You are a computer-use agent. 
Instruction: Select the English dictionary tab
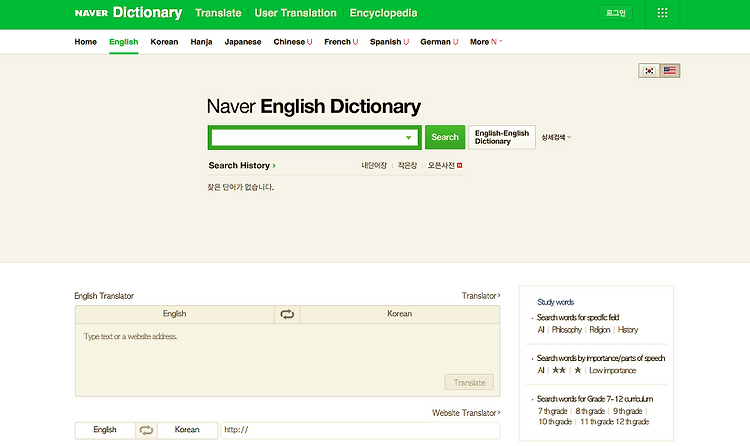point(123,42)
